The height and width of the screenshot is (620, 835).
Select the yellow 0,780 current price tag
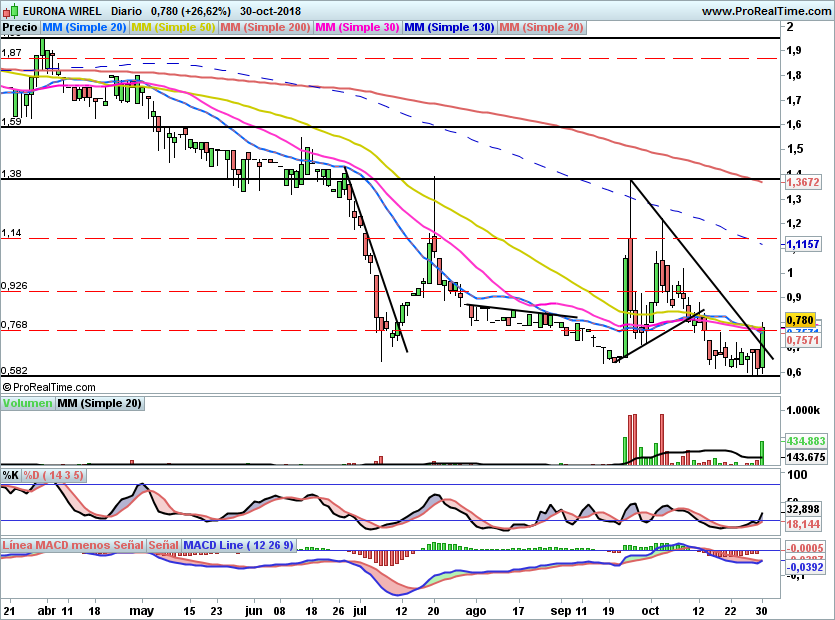click(x=800, y=320)
